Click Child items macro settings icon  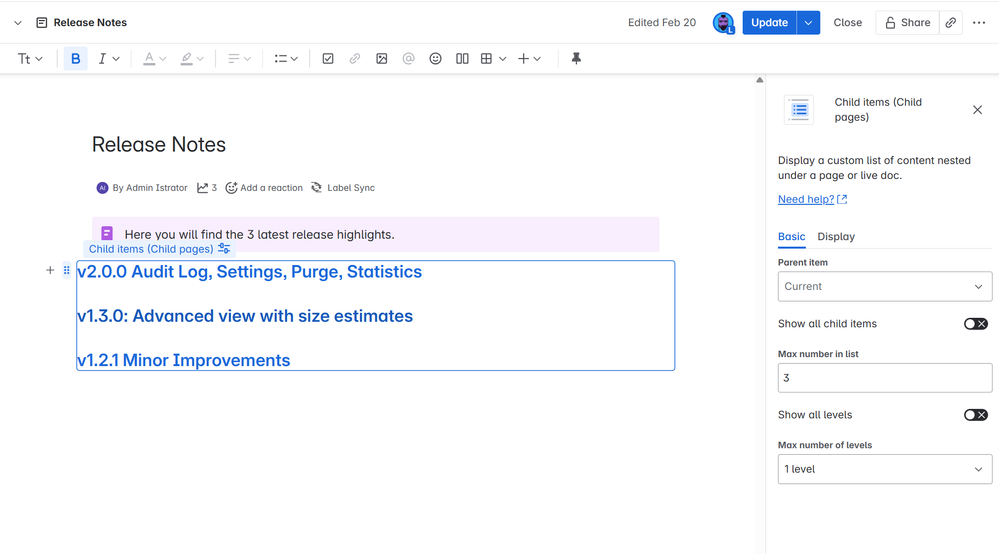[x=224, y=248]
